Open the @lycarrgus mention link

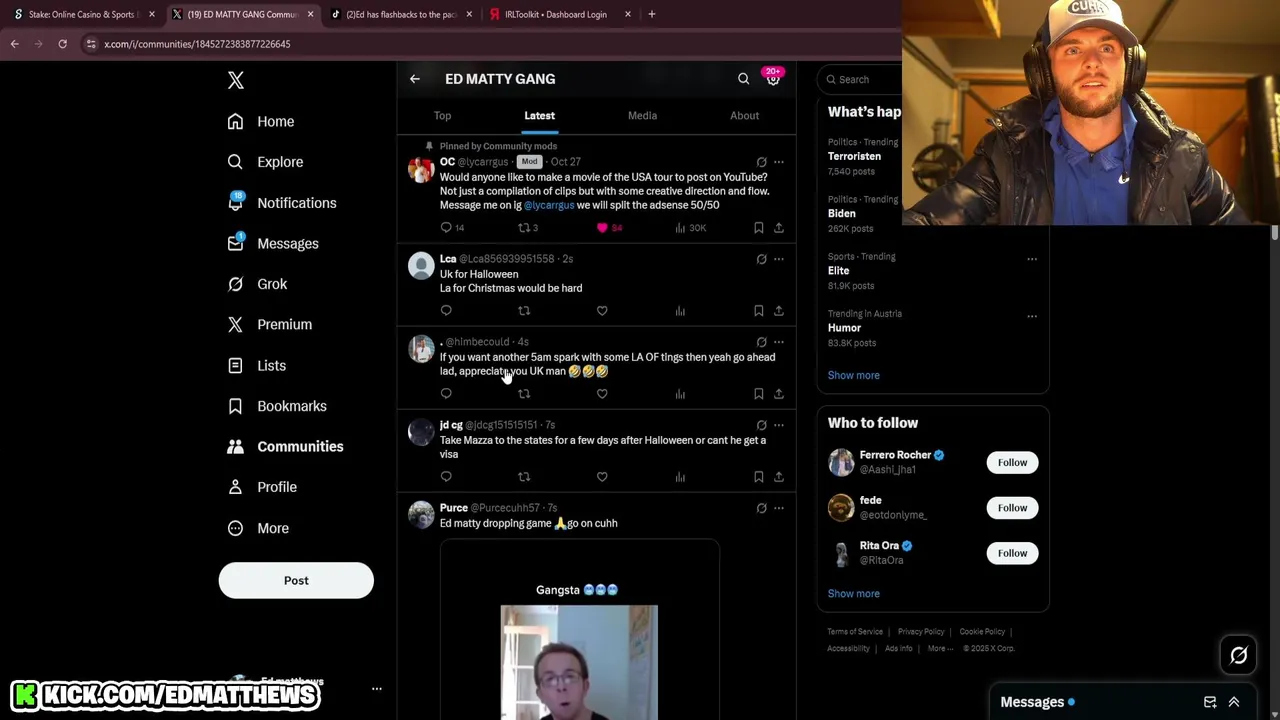[549, 205]
